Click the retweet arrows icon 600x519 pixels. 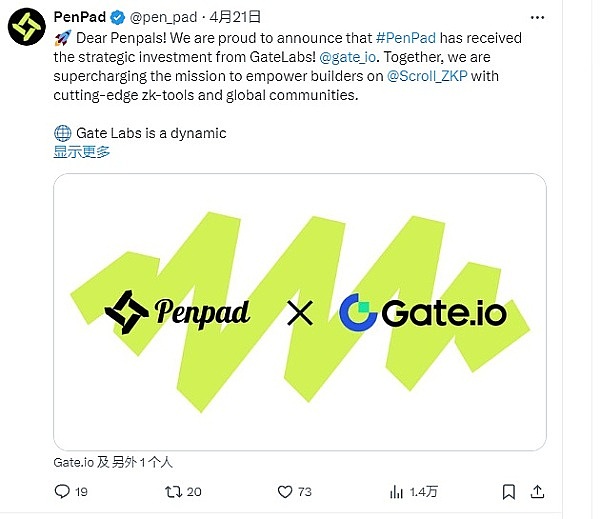pos(172,491)
